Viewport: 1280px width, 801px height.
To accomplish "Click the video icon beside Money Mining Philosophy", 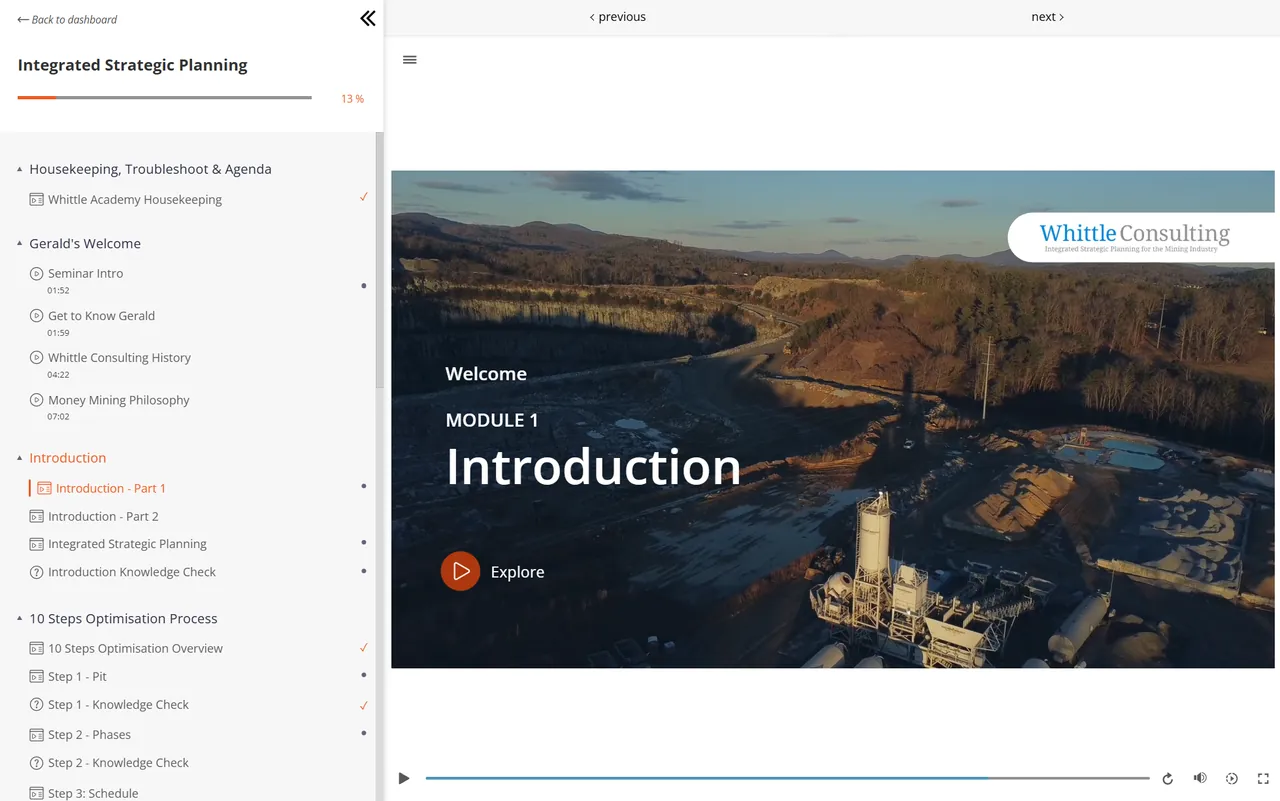I will pyautogui.click(x=37, y=400).
